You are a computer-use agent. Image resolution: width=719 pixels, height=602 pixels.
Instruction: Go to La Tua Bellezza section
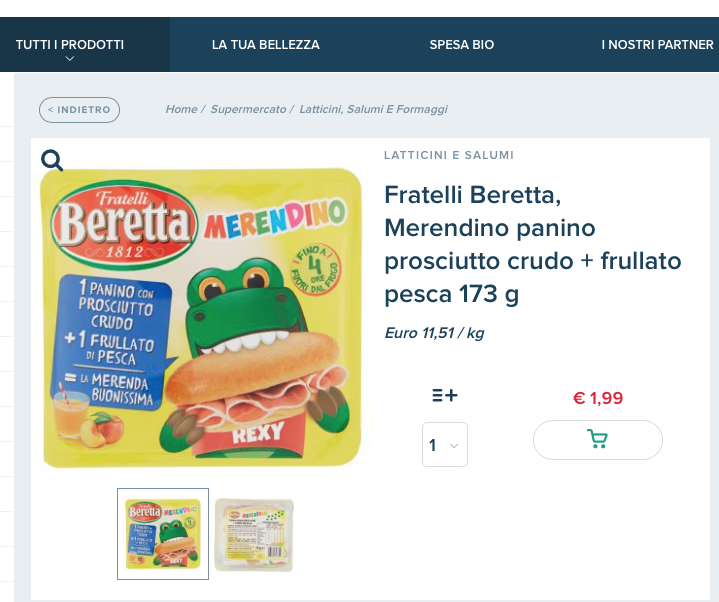266,45
